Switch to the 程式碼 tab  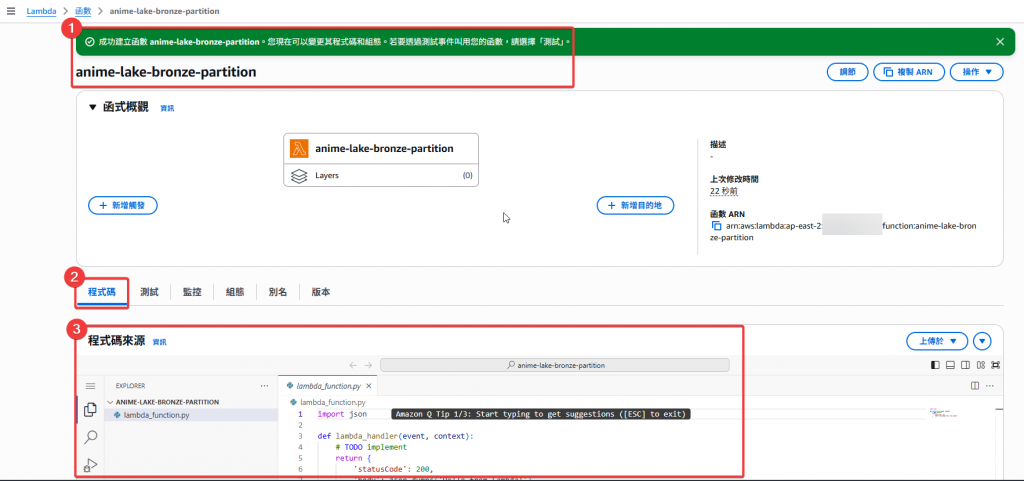pos(101,292)
